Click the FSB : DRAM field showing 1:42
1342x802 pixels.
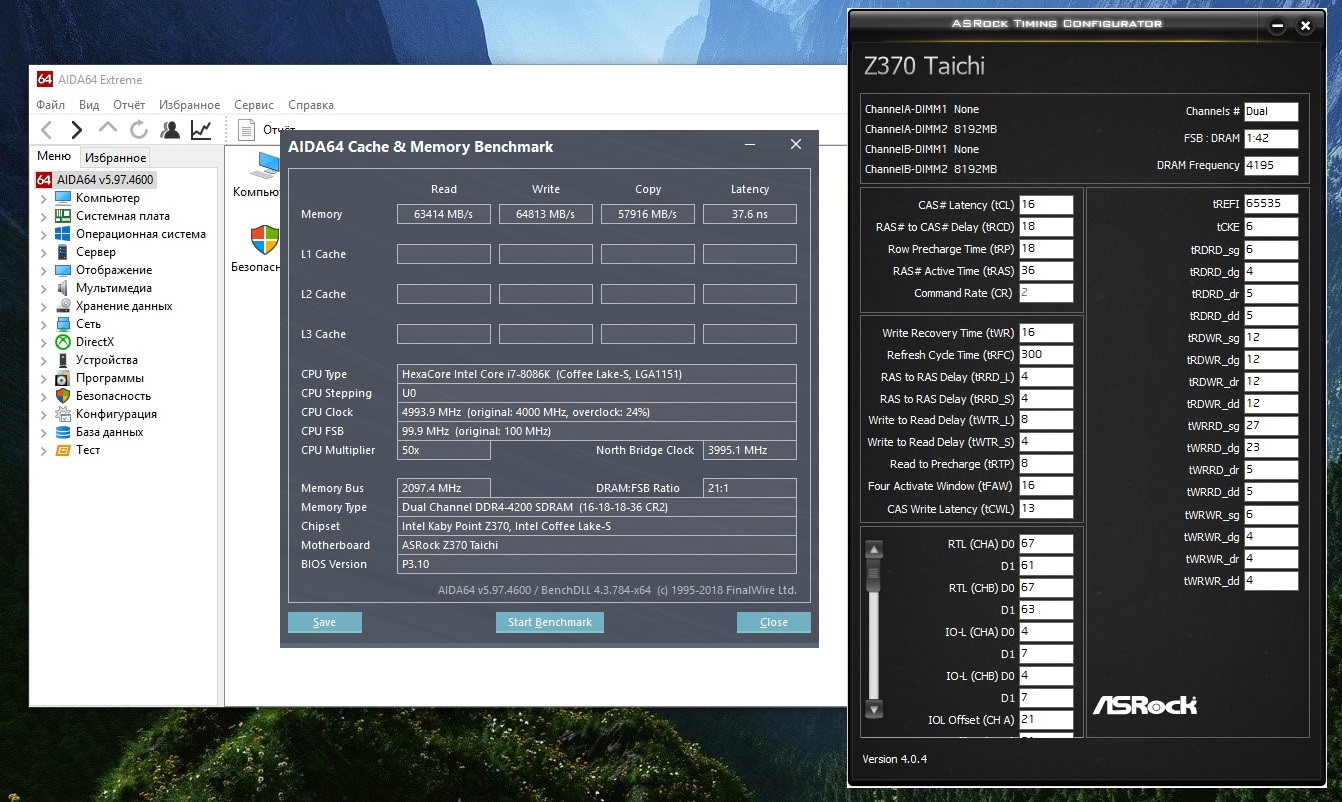(x=1271, y=138)
